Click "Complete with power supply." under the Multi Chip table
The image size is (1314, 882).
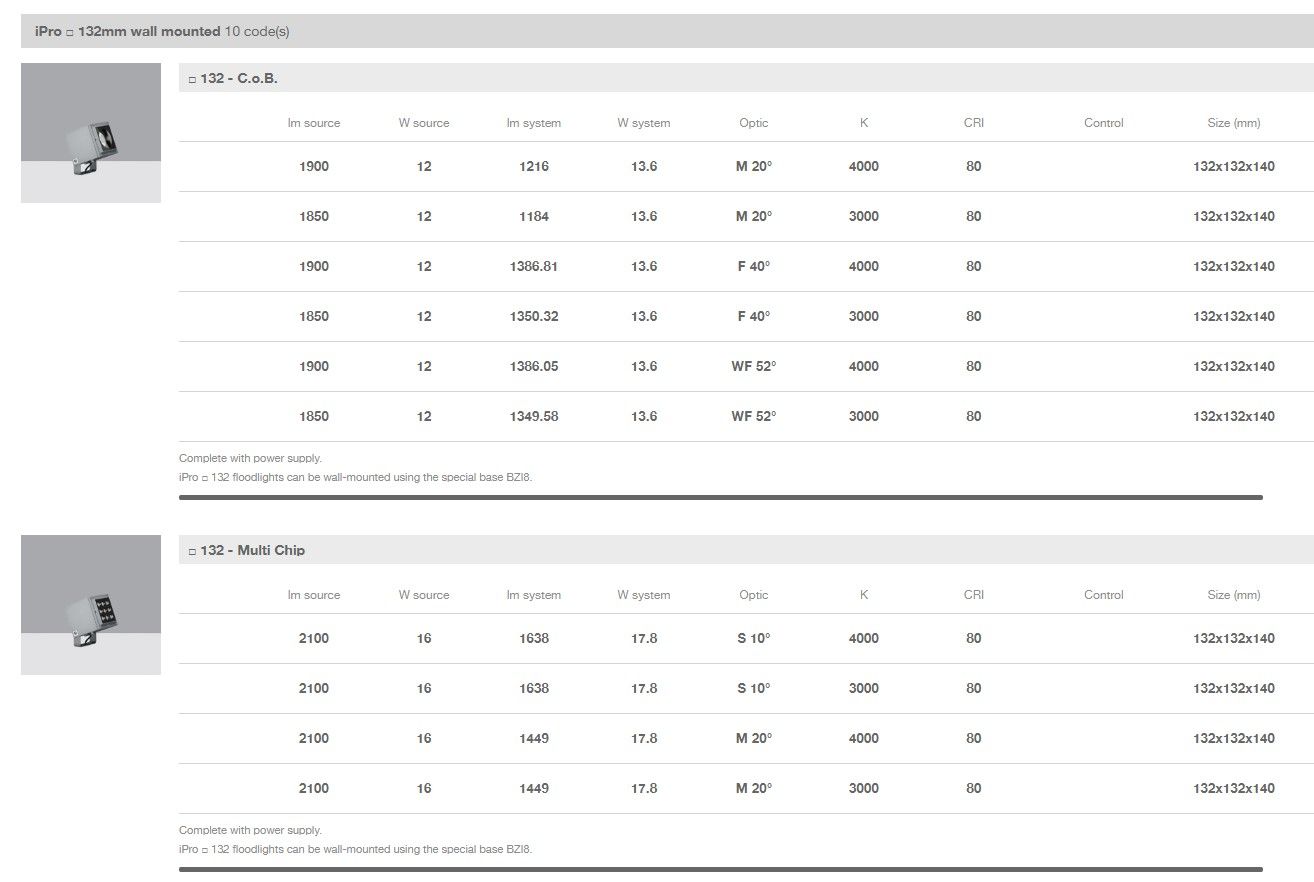coord(250,830)
